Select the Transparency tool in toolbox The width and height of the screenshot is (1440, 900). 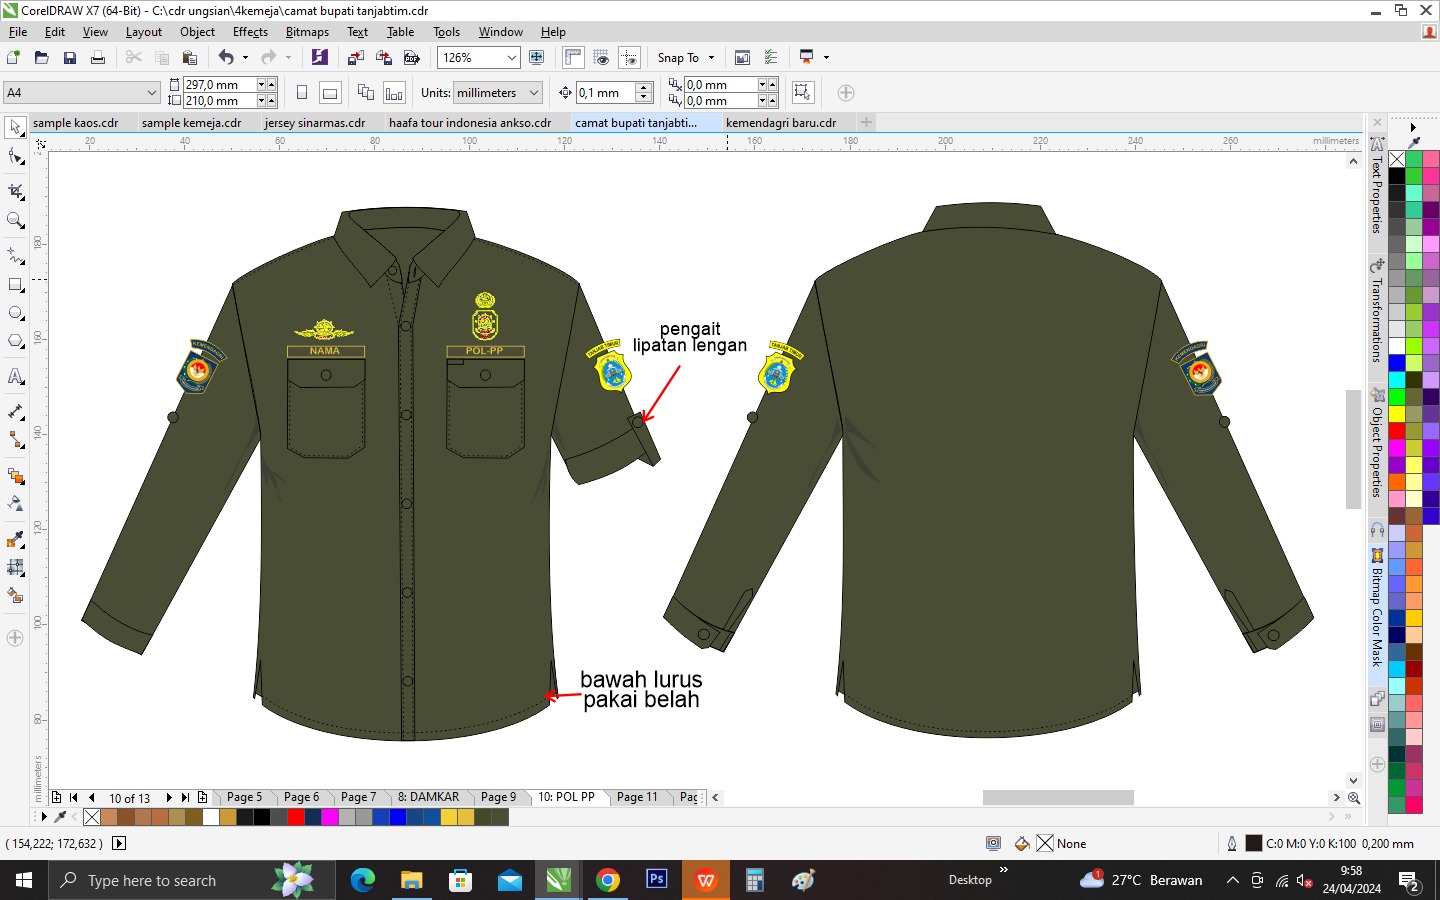(15, 504)
